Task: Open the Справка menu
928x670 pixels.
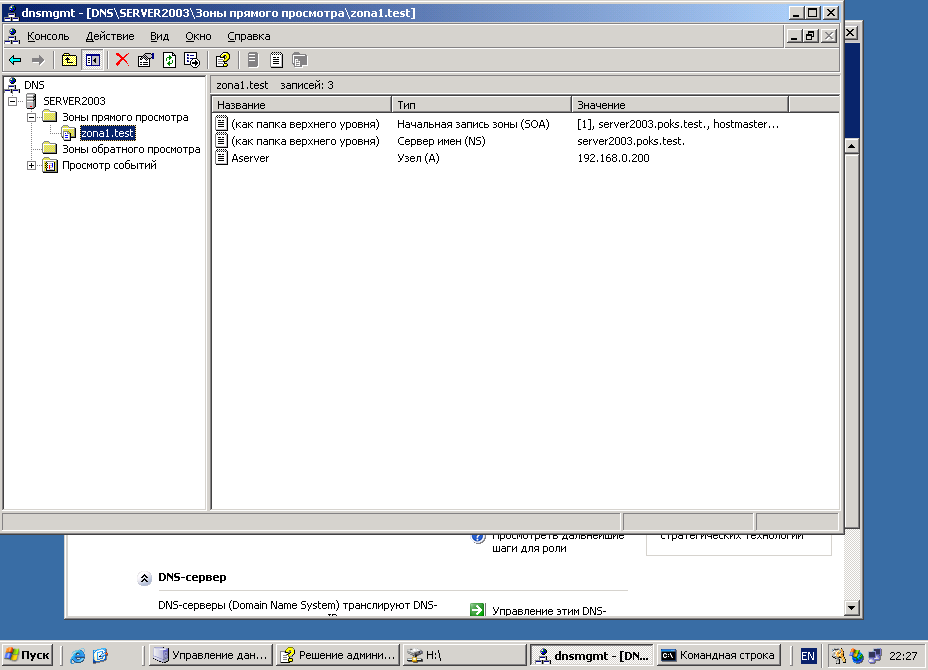Action: coord(249,36)
